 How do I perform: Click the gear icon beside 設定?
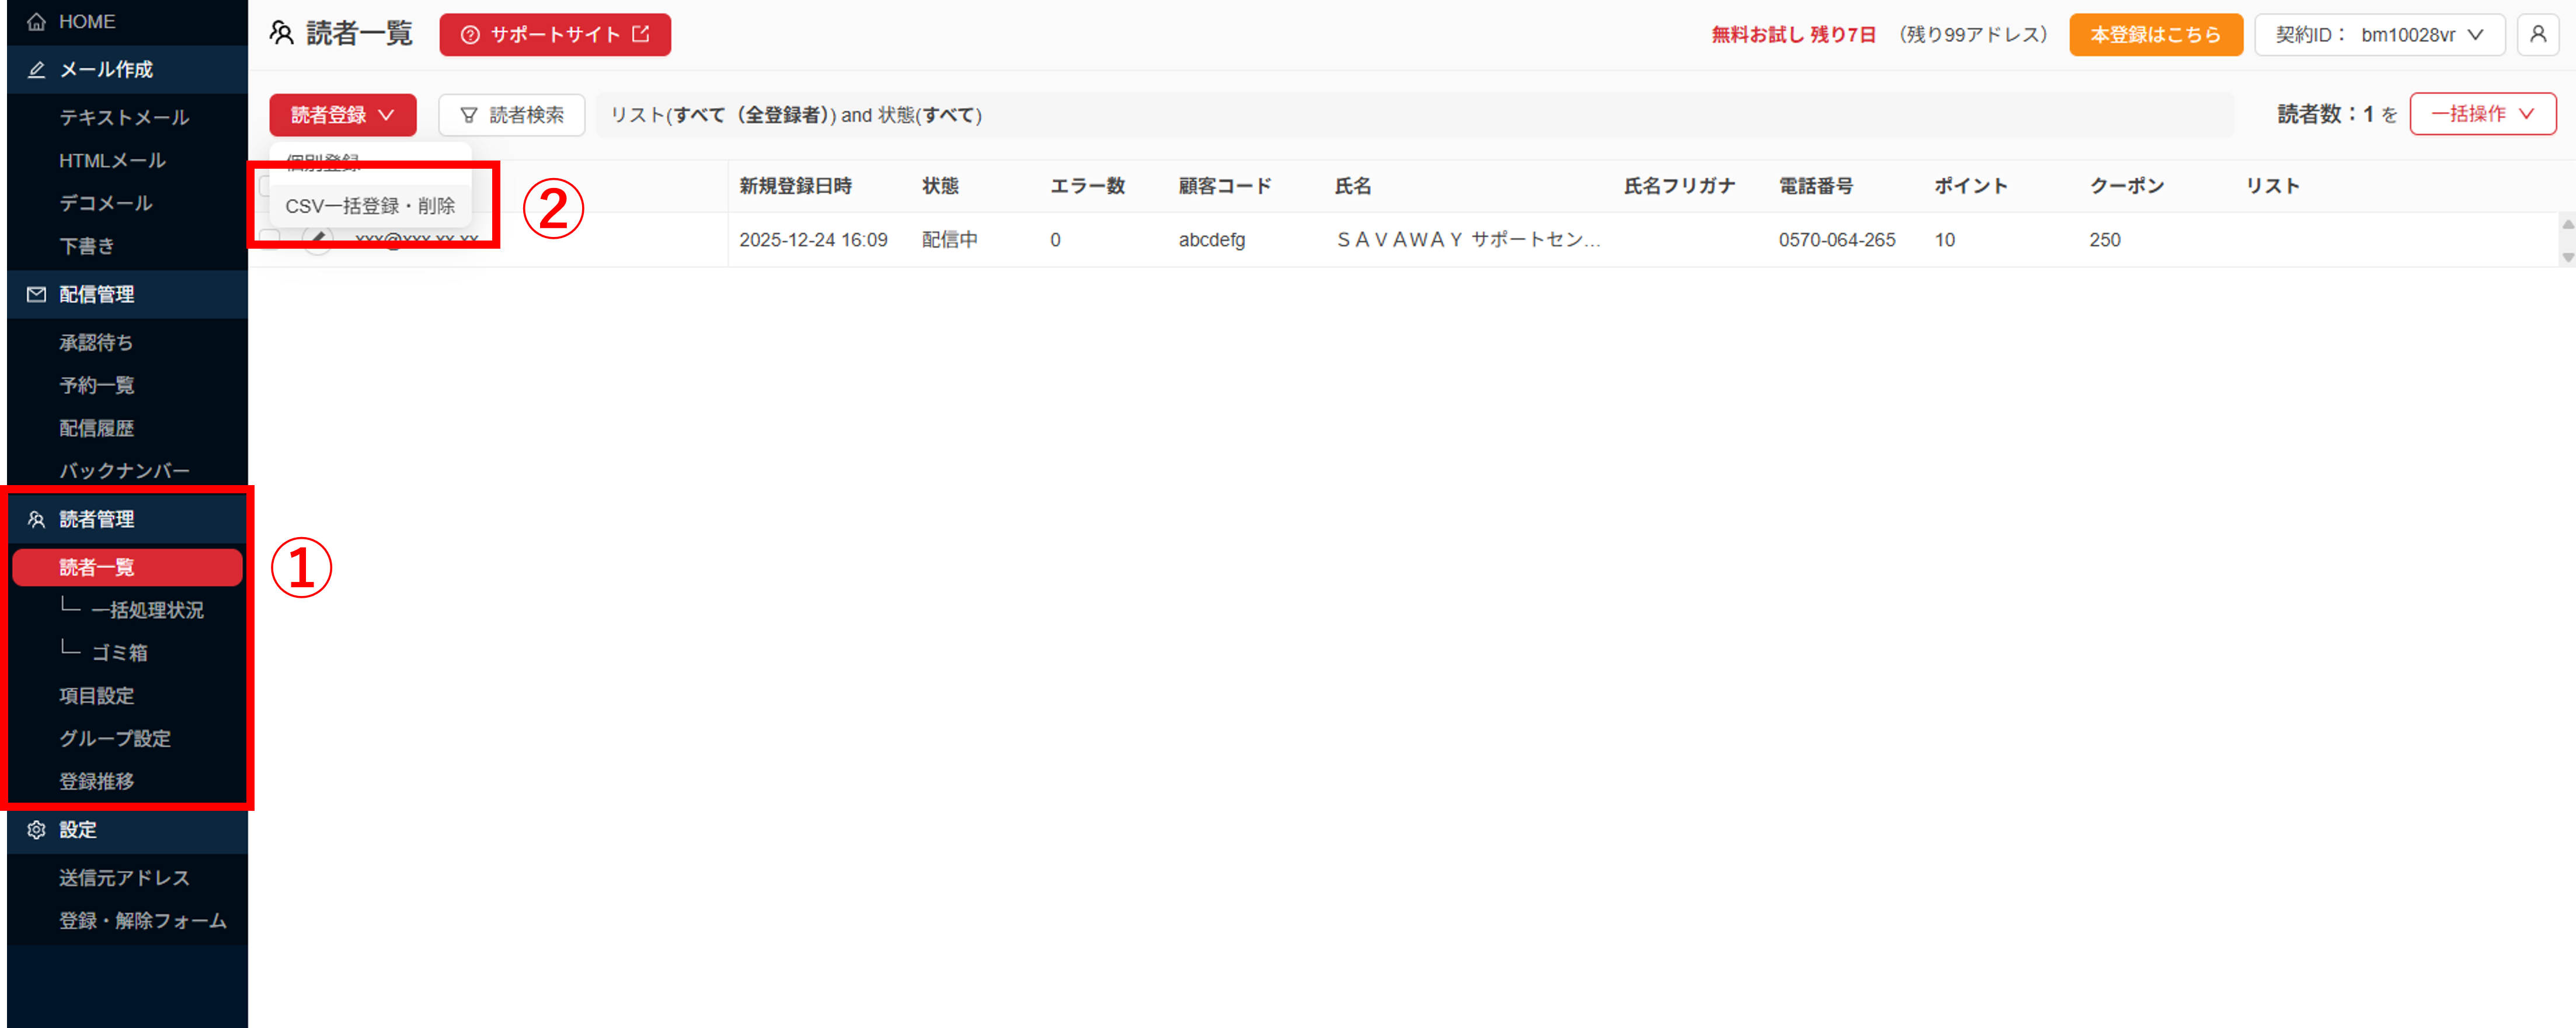tap(36, 830)
